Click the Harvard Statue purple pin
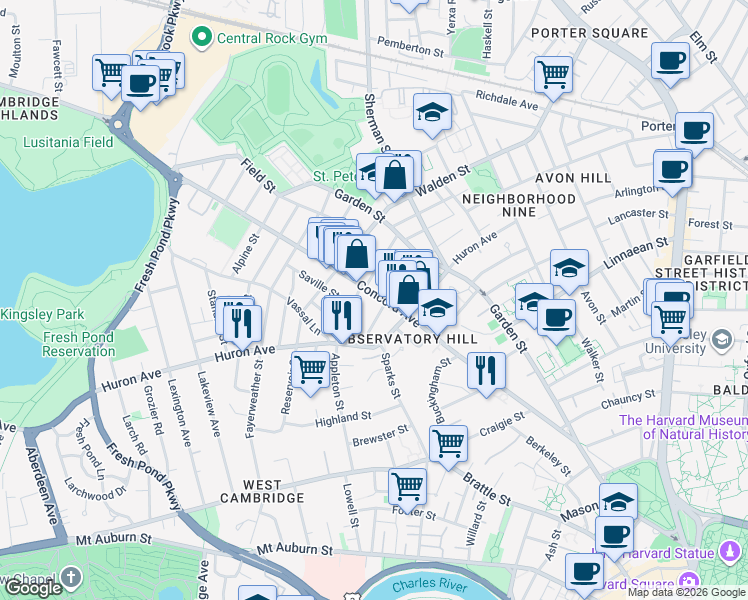The height and width of the screenshot is (600, 748). click(x=729, y=553)
